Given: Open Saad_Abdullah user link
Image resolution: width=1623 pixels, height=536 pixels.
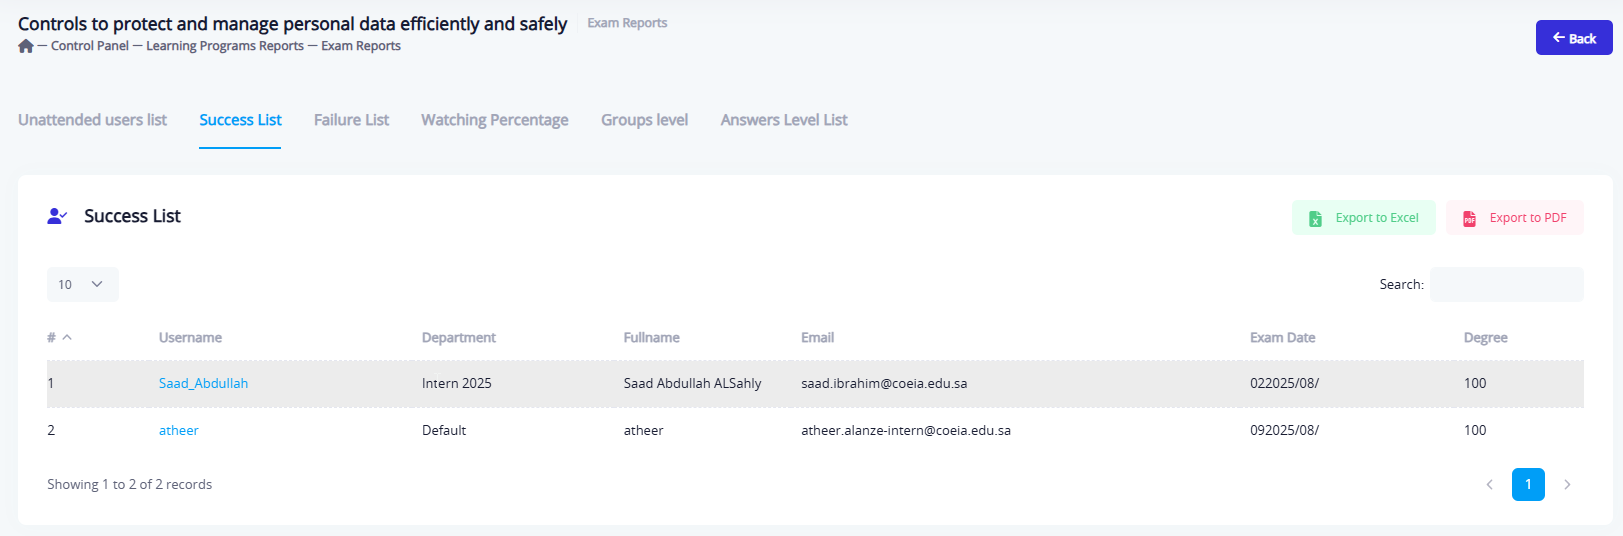Looking at the screenshot, I should [203, 383].
